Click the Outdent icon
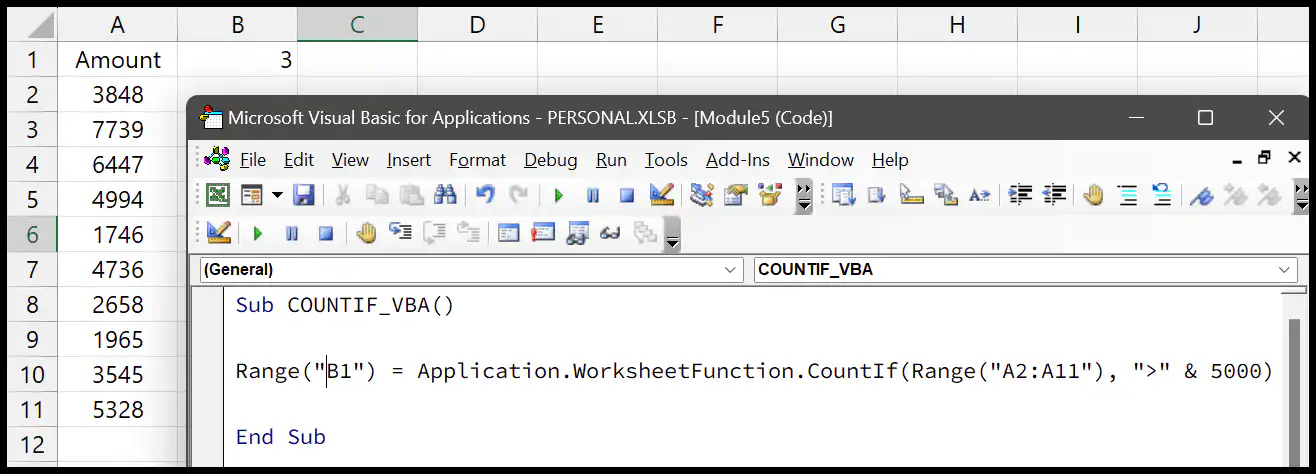Screen dimensions: 1316x474 pos(1054,196)
